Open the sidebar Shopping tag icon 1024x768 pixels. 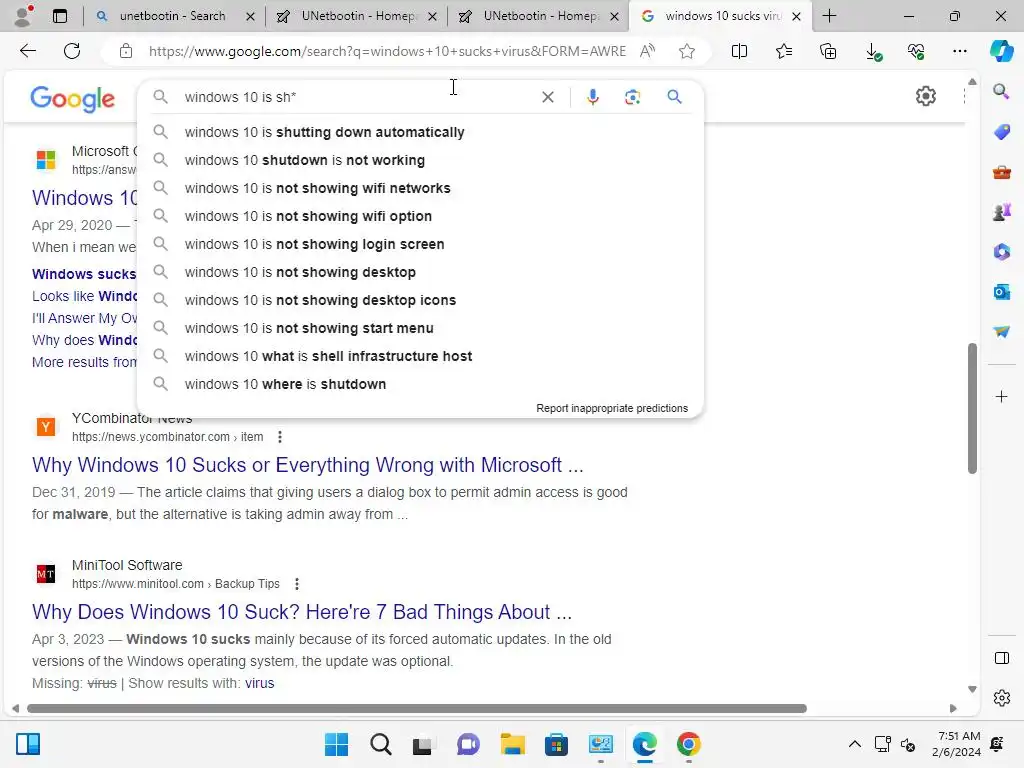point(1001,131)
